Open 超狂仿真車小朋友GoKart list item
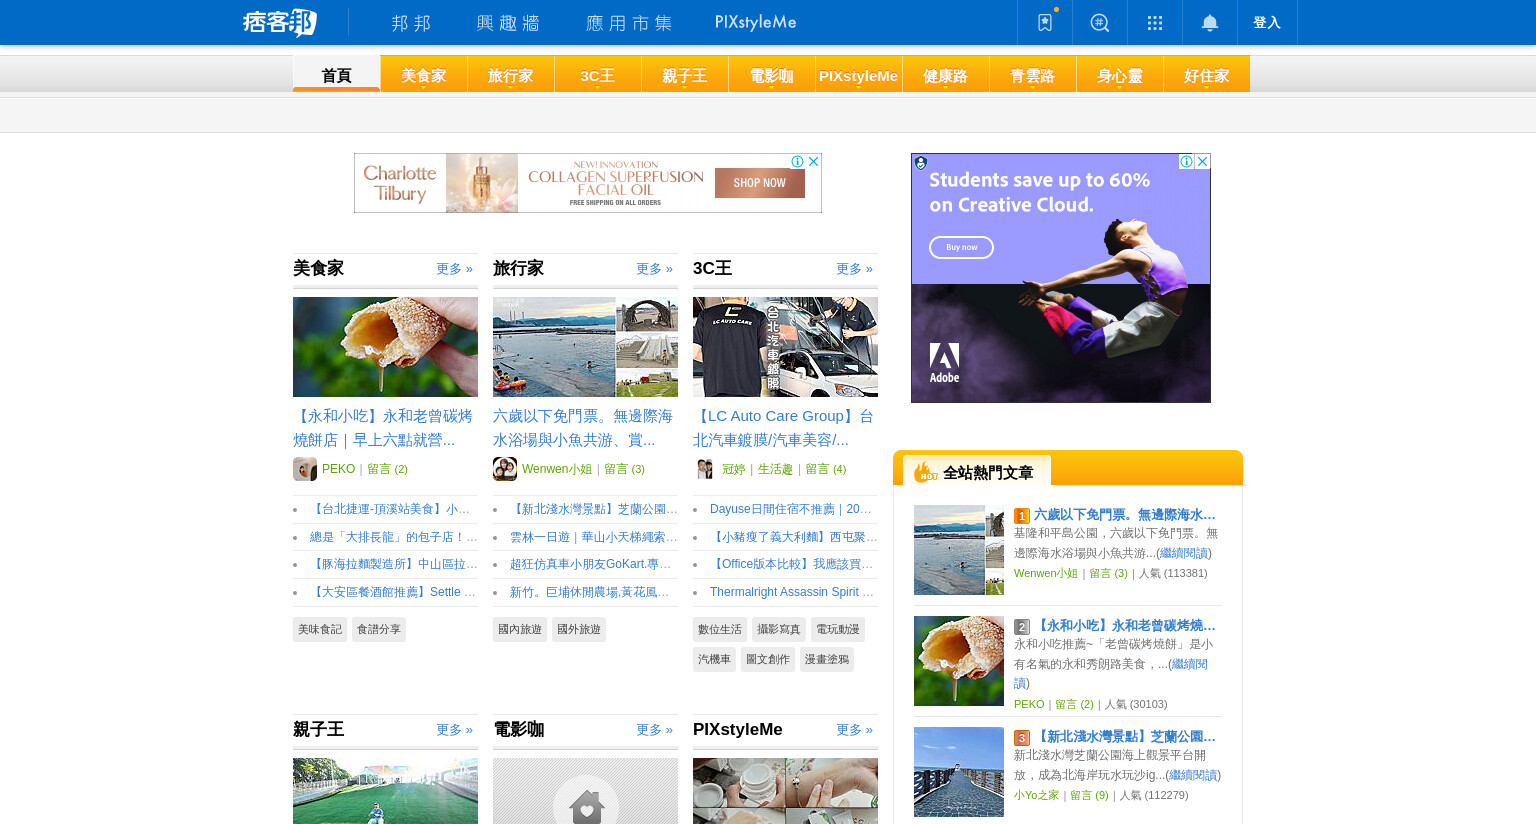The width and height of the screenshot is (1536, 824). coord(591,564)
